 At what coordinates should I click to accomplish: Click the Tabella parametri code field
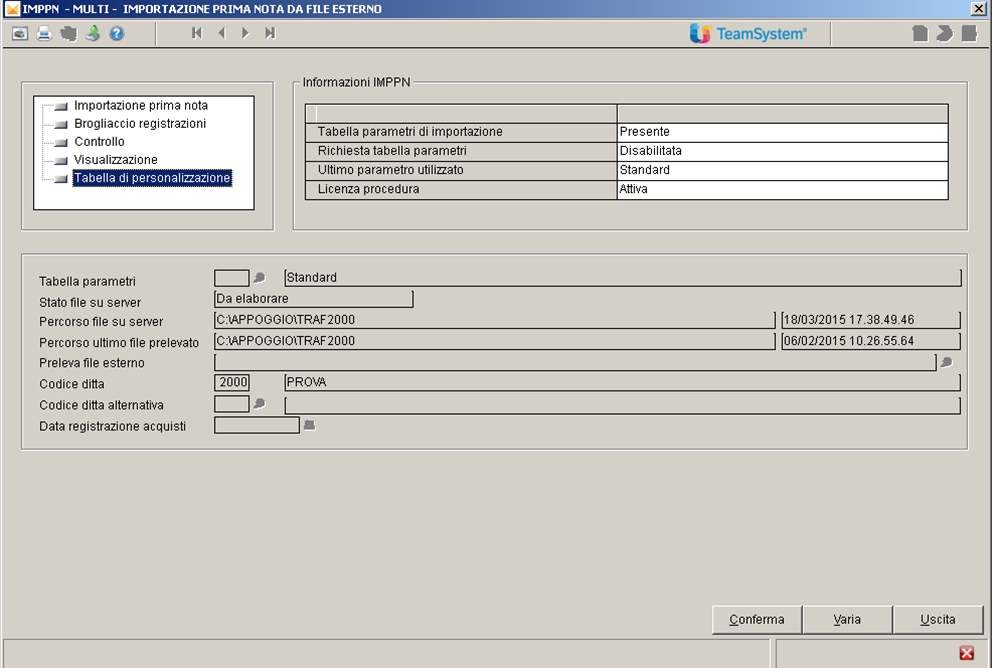pos(232,278)
